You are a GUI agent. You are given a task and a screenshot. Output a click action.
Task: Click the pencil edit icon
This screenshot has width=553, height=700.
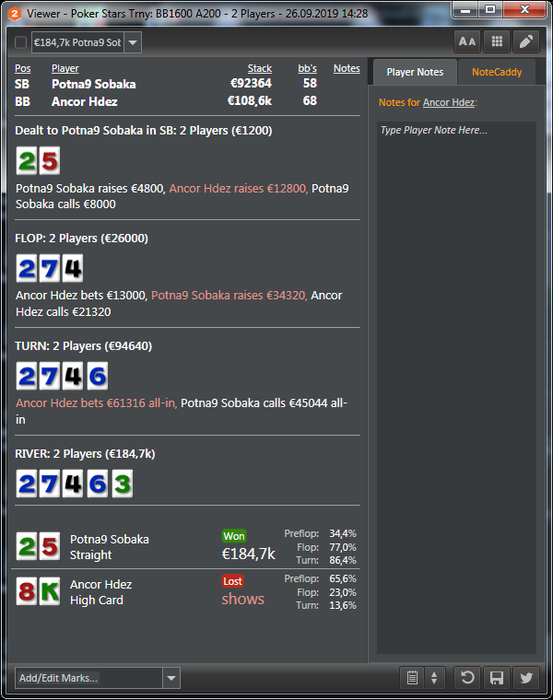526,42
